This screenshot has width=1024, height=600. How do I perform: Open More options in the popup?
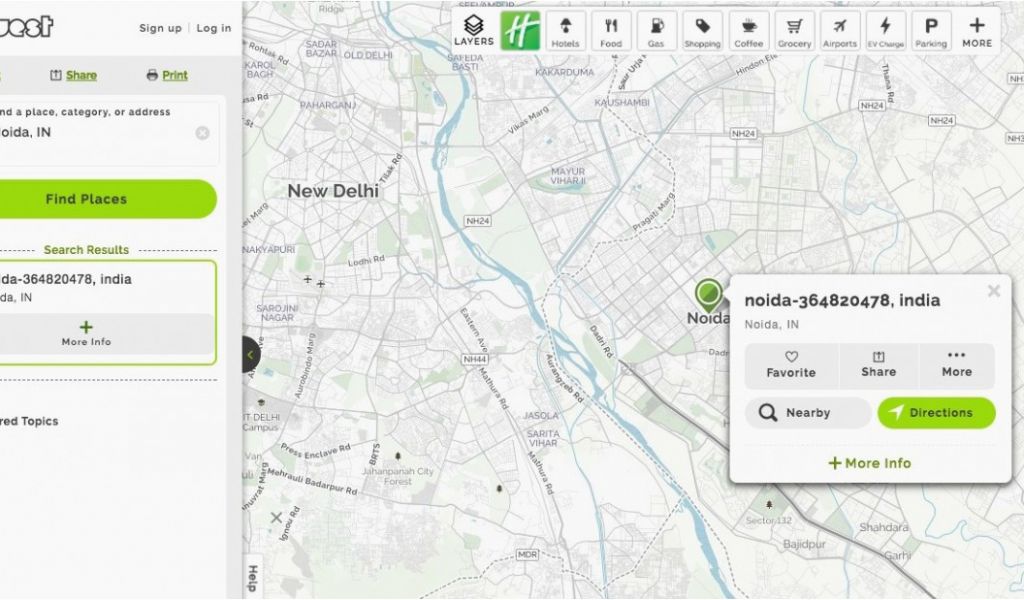(x=957, y=366)
